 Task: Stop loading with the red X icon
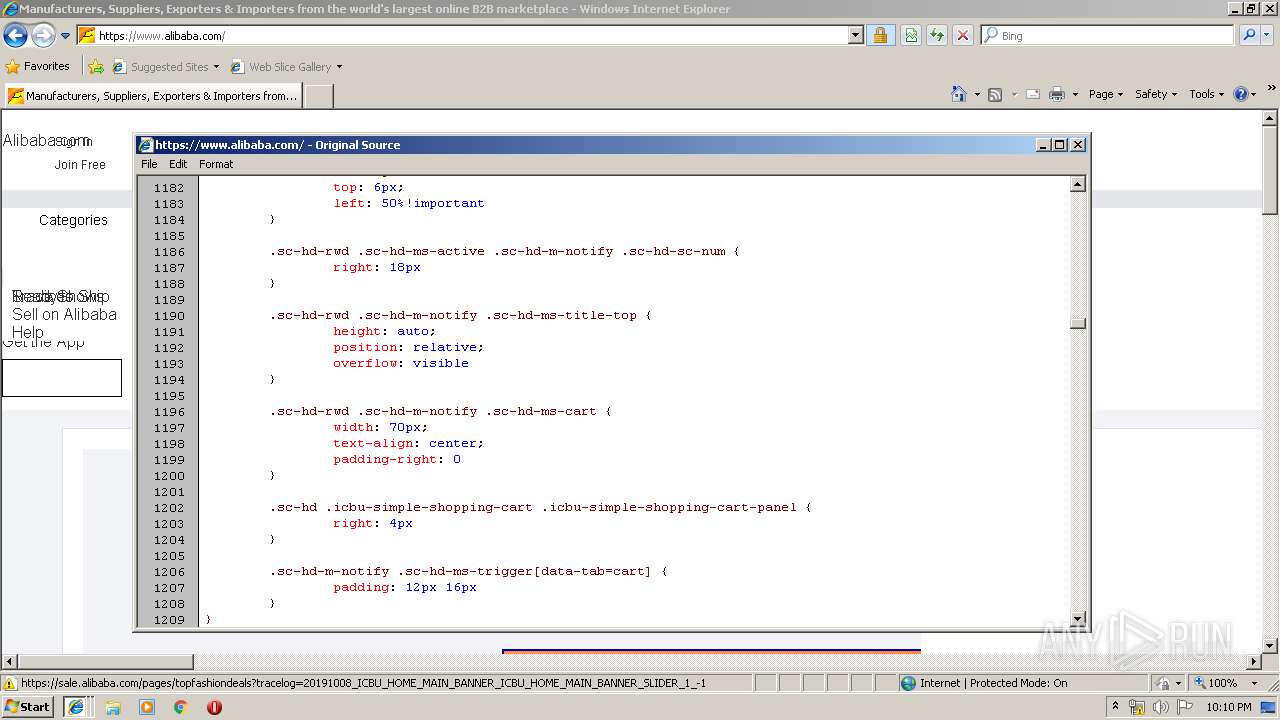tap(963, 36)
